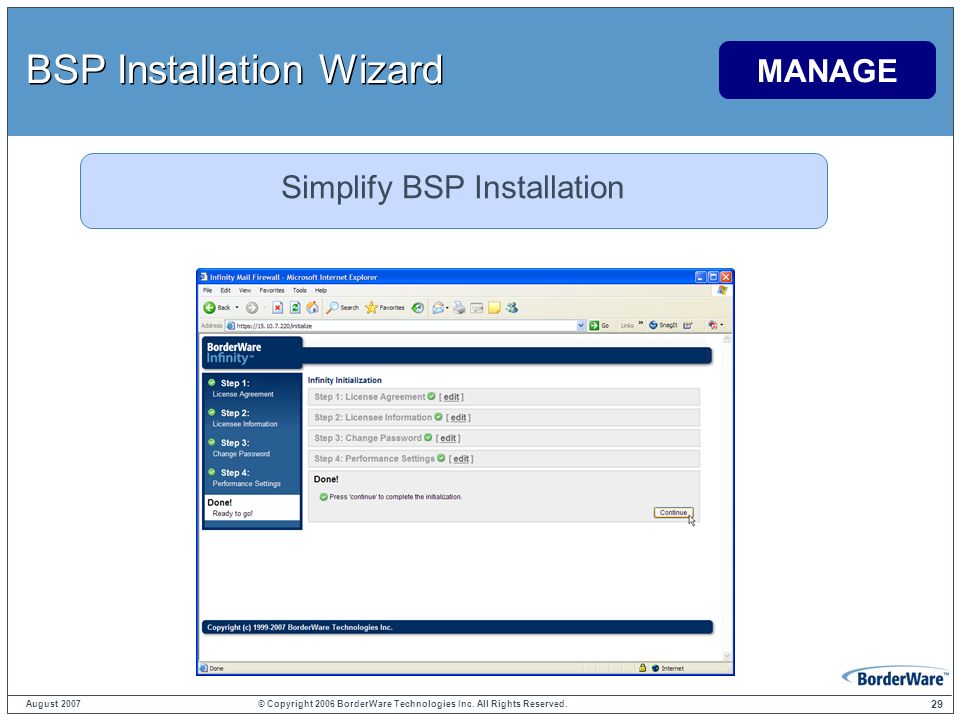
Task: Select Step 3 Change Password in sidebar
Action: [252, 448]
